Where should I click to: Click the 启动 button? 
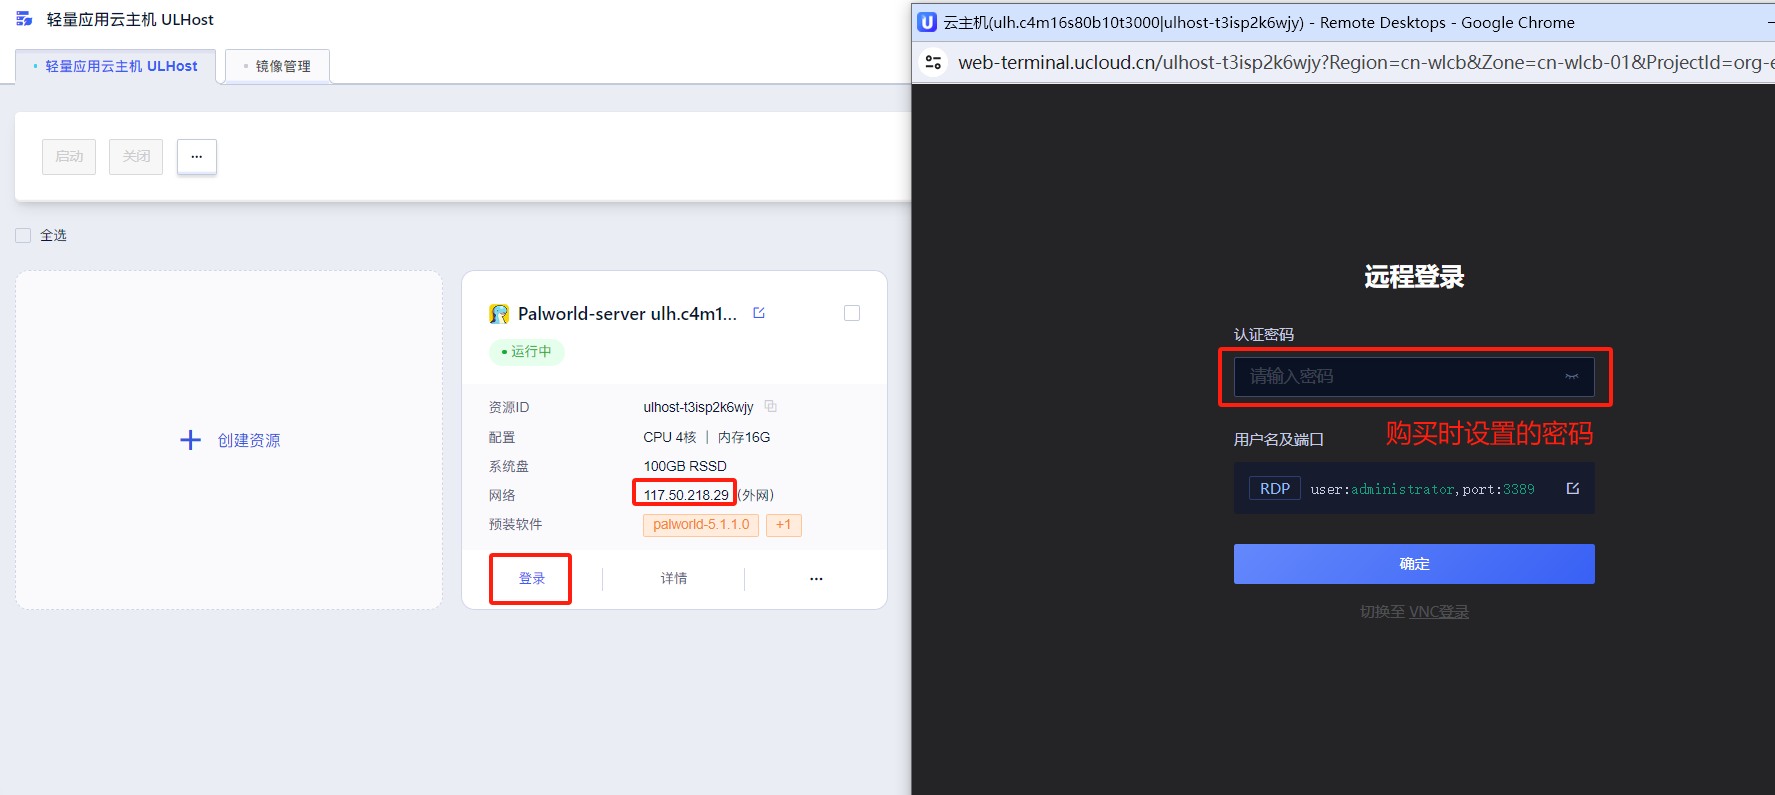(69, 156)
